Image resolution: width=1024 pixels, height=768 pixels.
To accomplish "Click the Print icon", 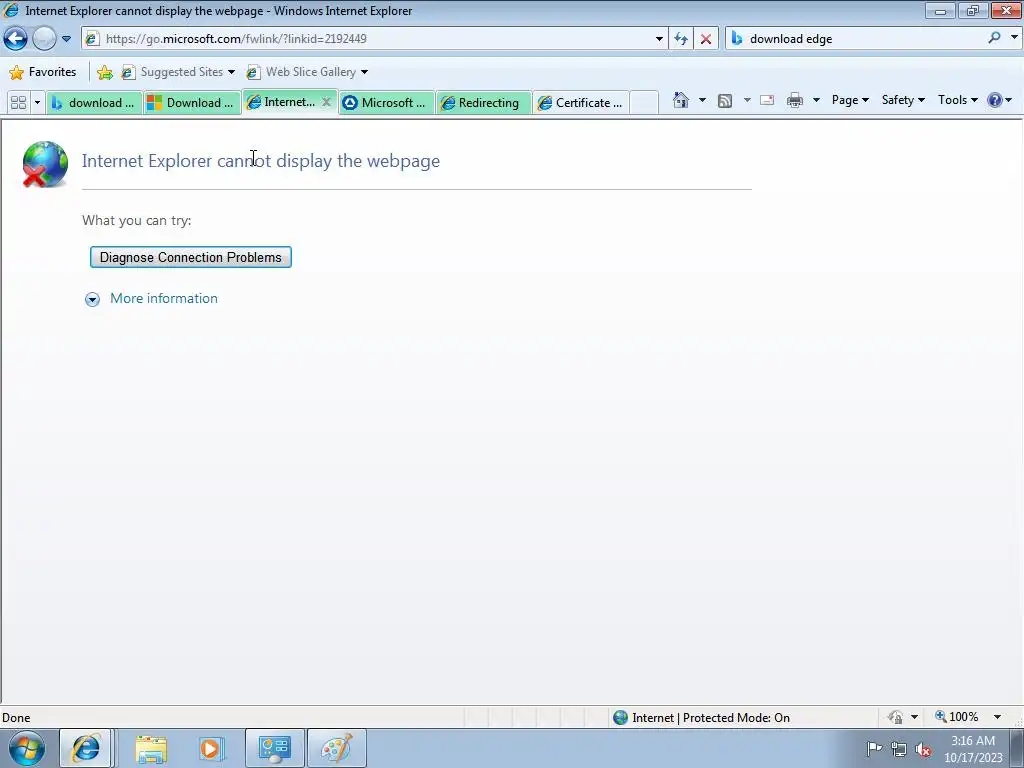I will (x=795, y=101).
